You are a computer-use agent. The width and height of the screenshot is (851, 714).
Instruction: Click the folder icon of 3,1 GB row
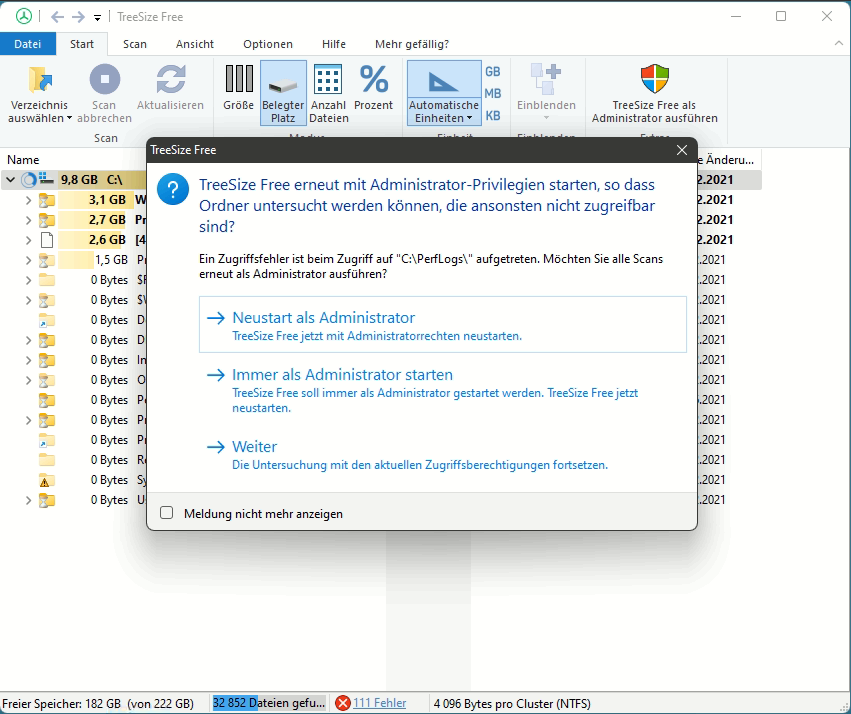coord(47,200)
